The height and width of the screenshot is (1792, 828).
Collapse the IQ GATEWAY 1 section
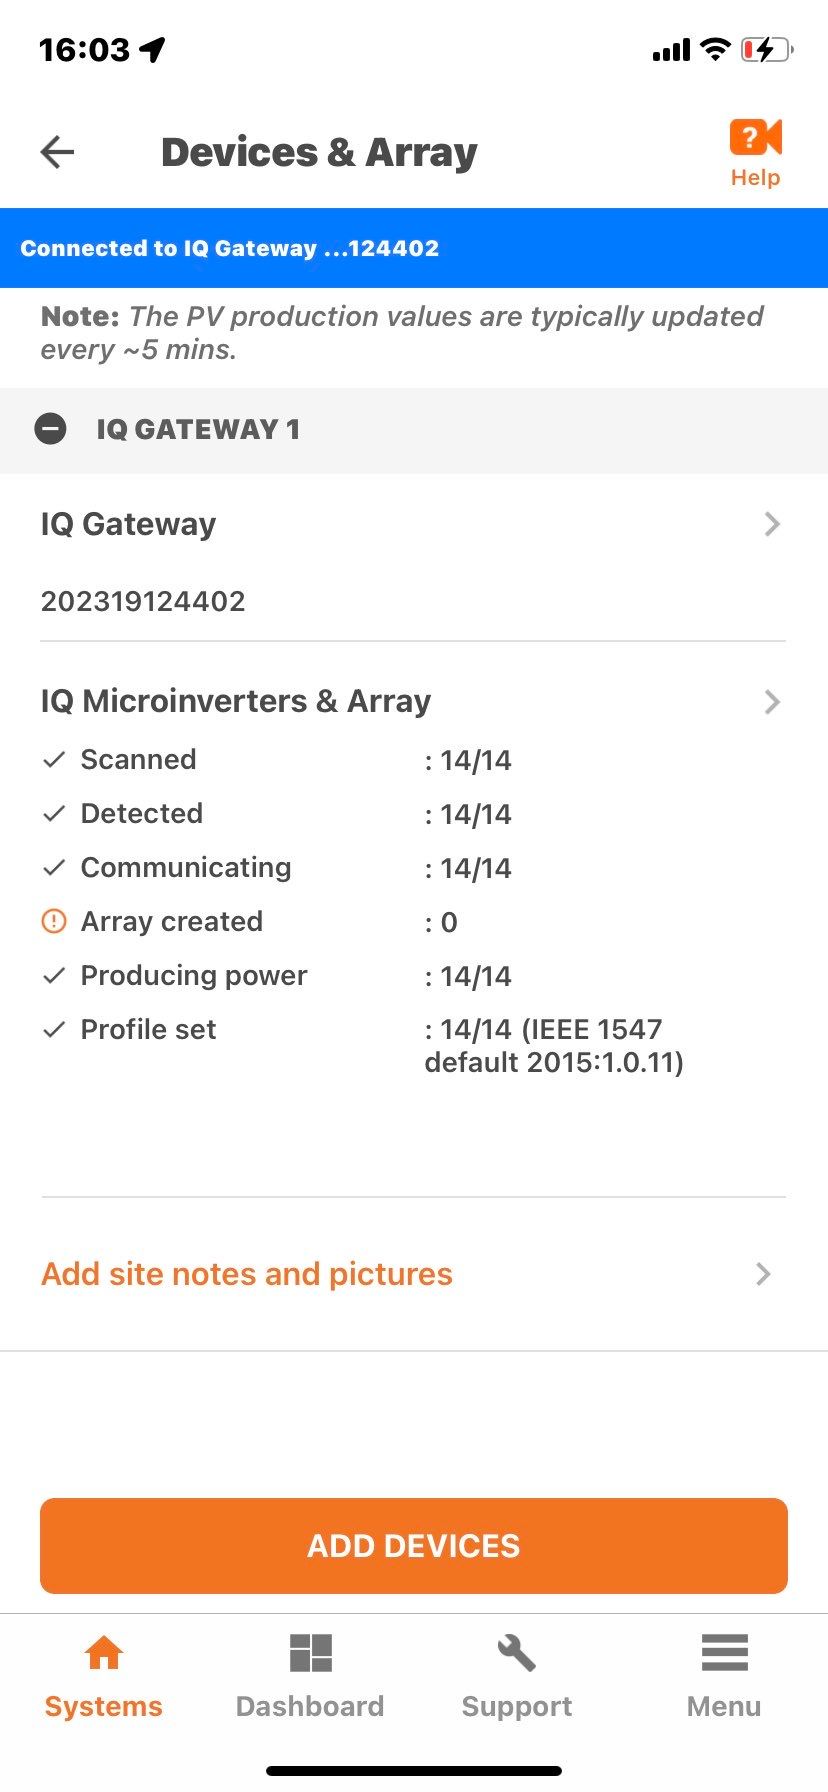51,429
